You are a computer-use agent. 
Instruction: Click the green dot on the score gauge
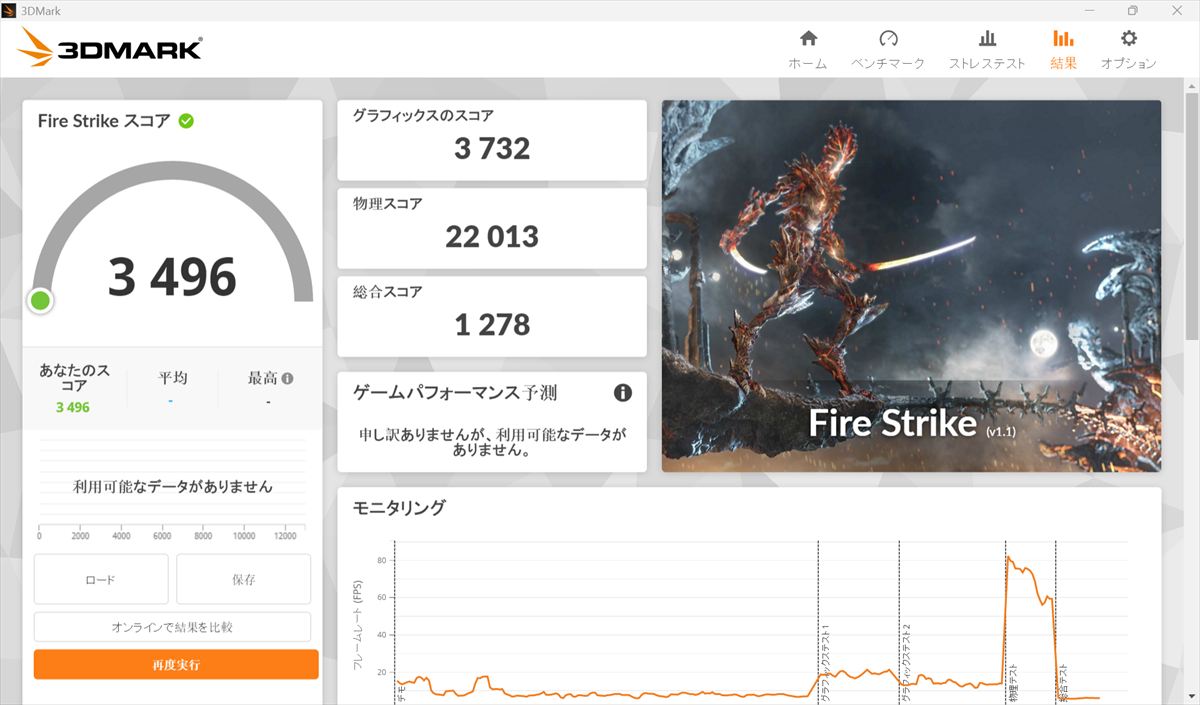pos(41,300)
